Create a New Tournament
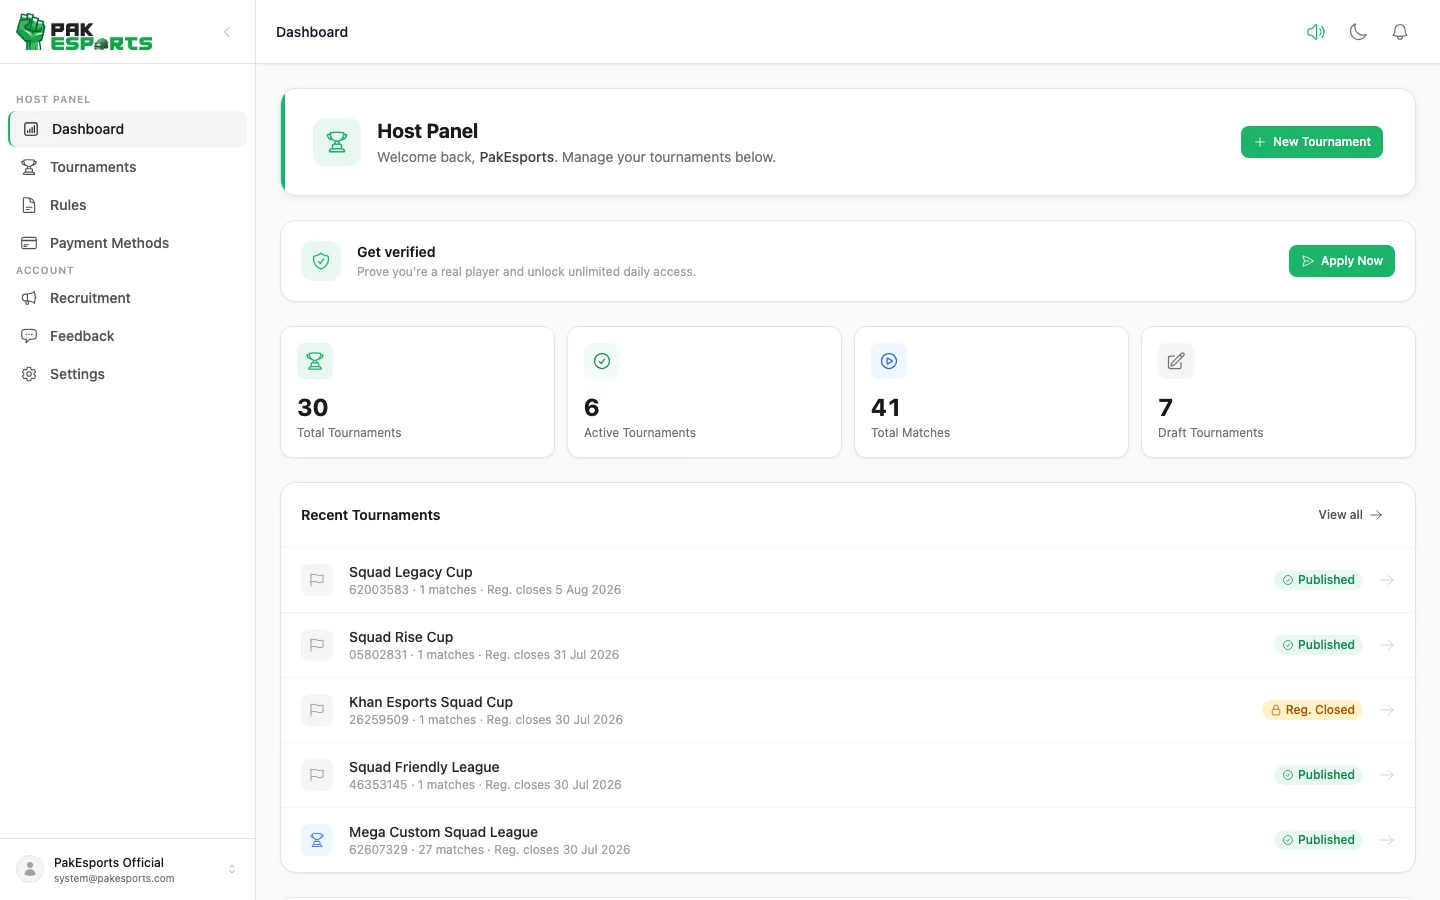Image resolution: width=1440 pixels, height=900 pixels. tap(1311, 142)
